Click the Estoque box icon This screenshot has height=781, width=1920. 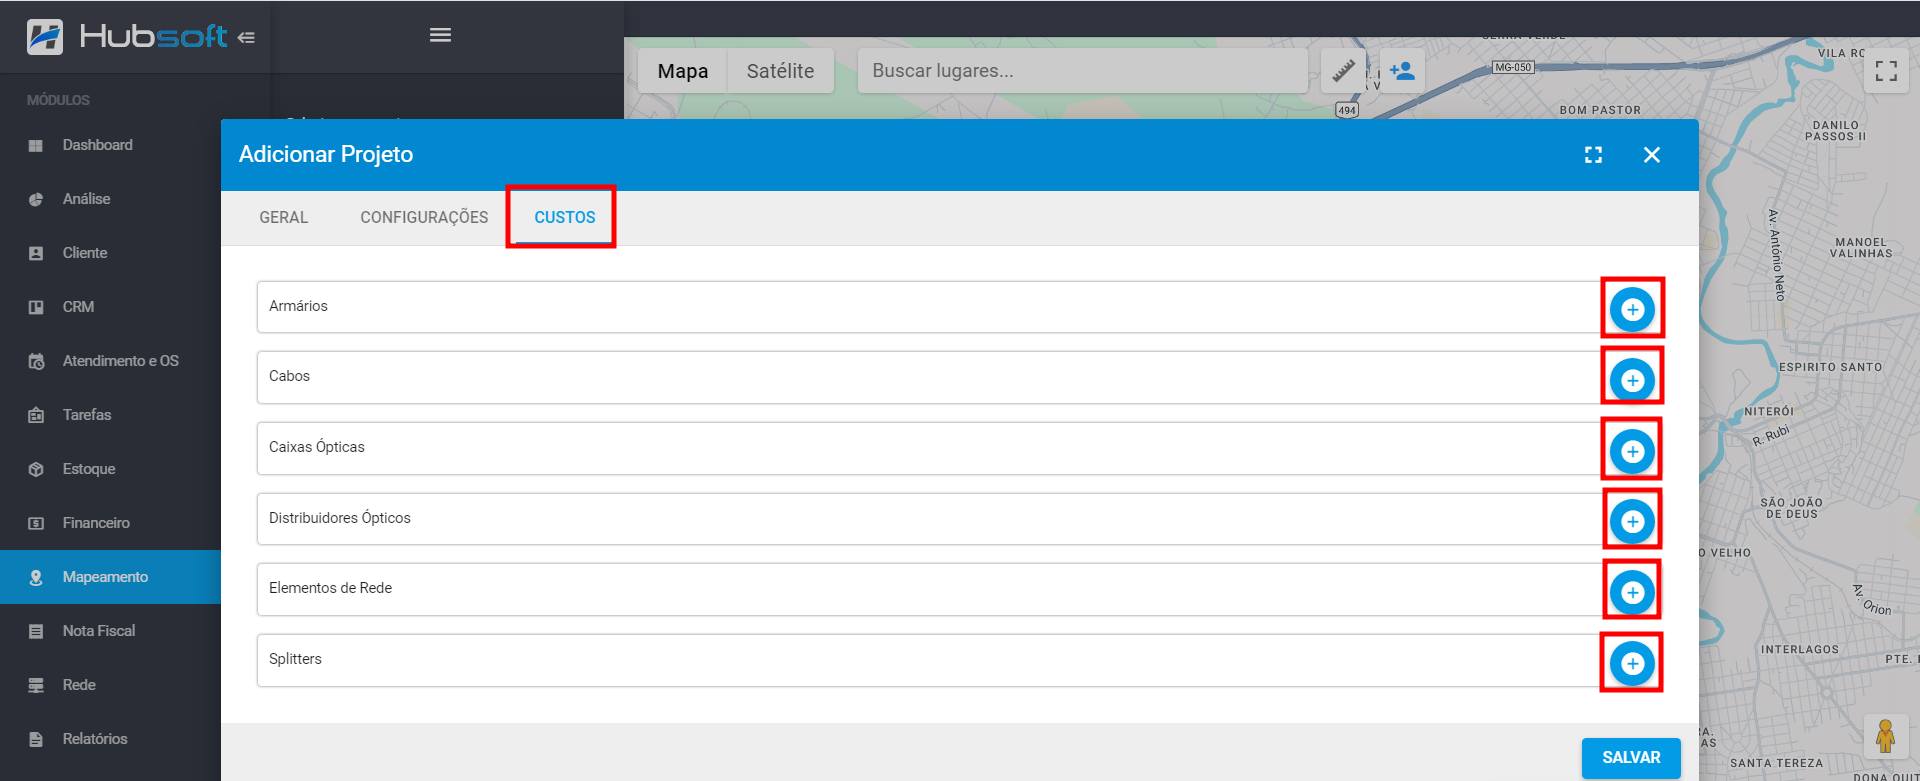36,470
